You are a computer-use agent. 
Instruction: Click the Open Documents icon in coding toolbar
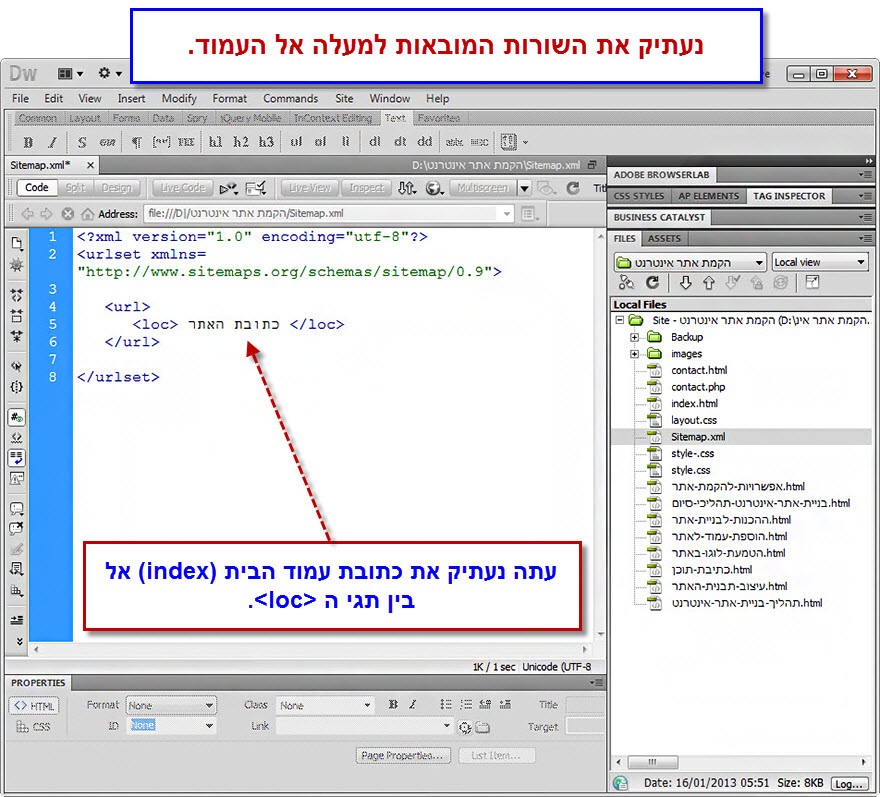tap(17, 244)
